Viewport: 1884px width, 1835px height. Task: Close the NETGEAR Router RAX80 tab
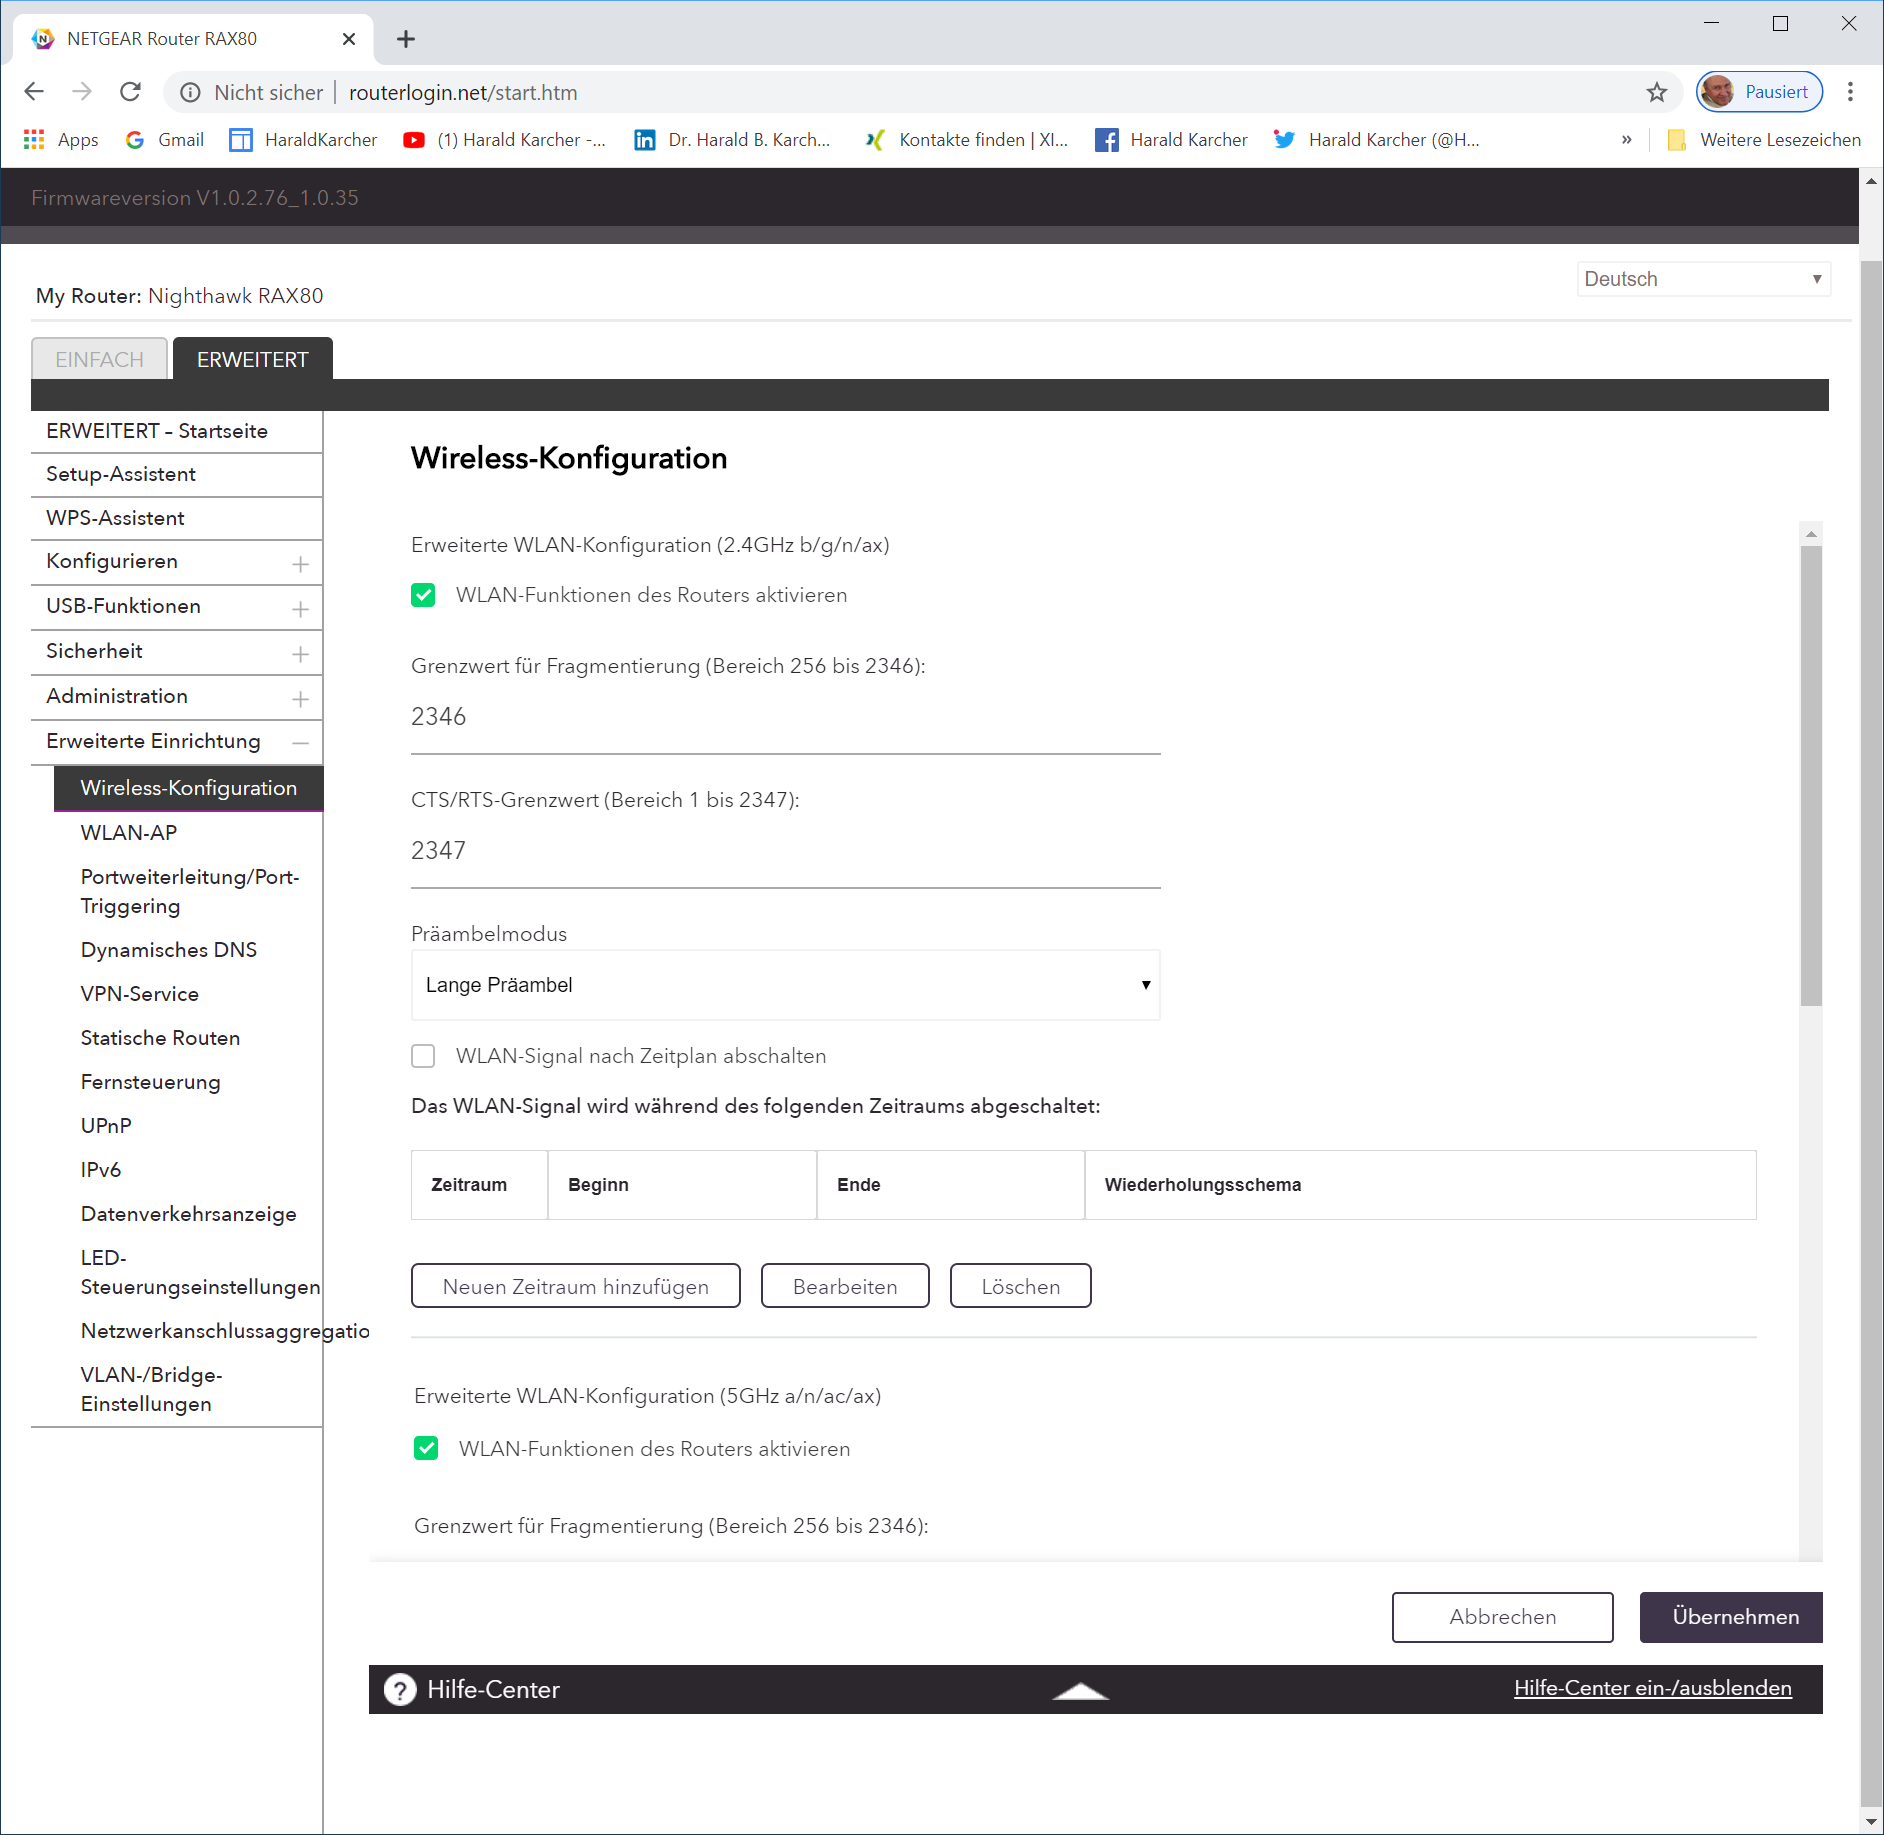(x=349, y=39)
